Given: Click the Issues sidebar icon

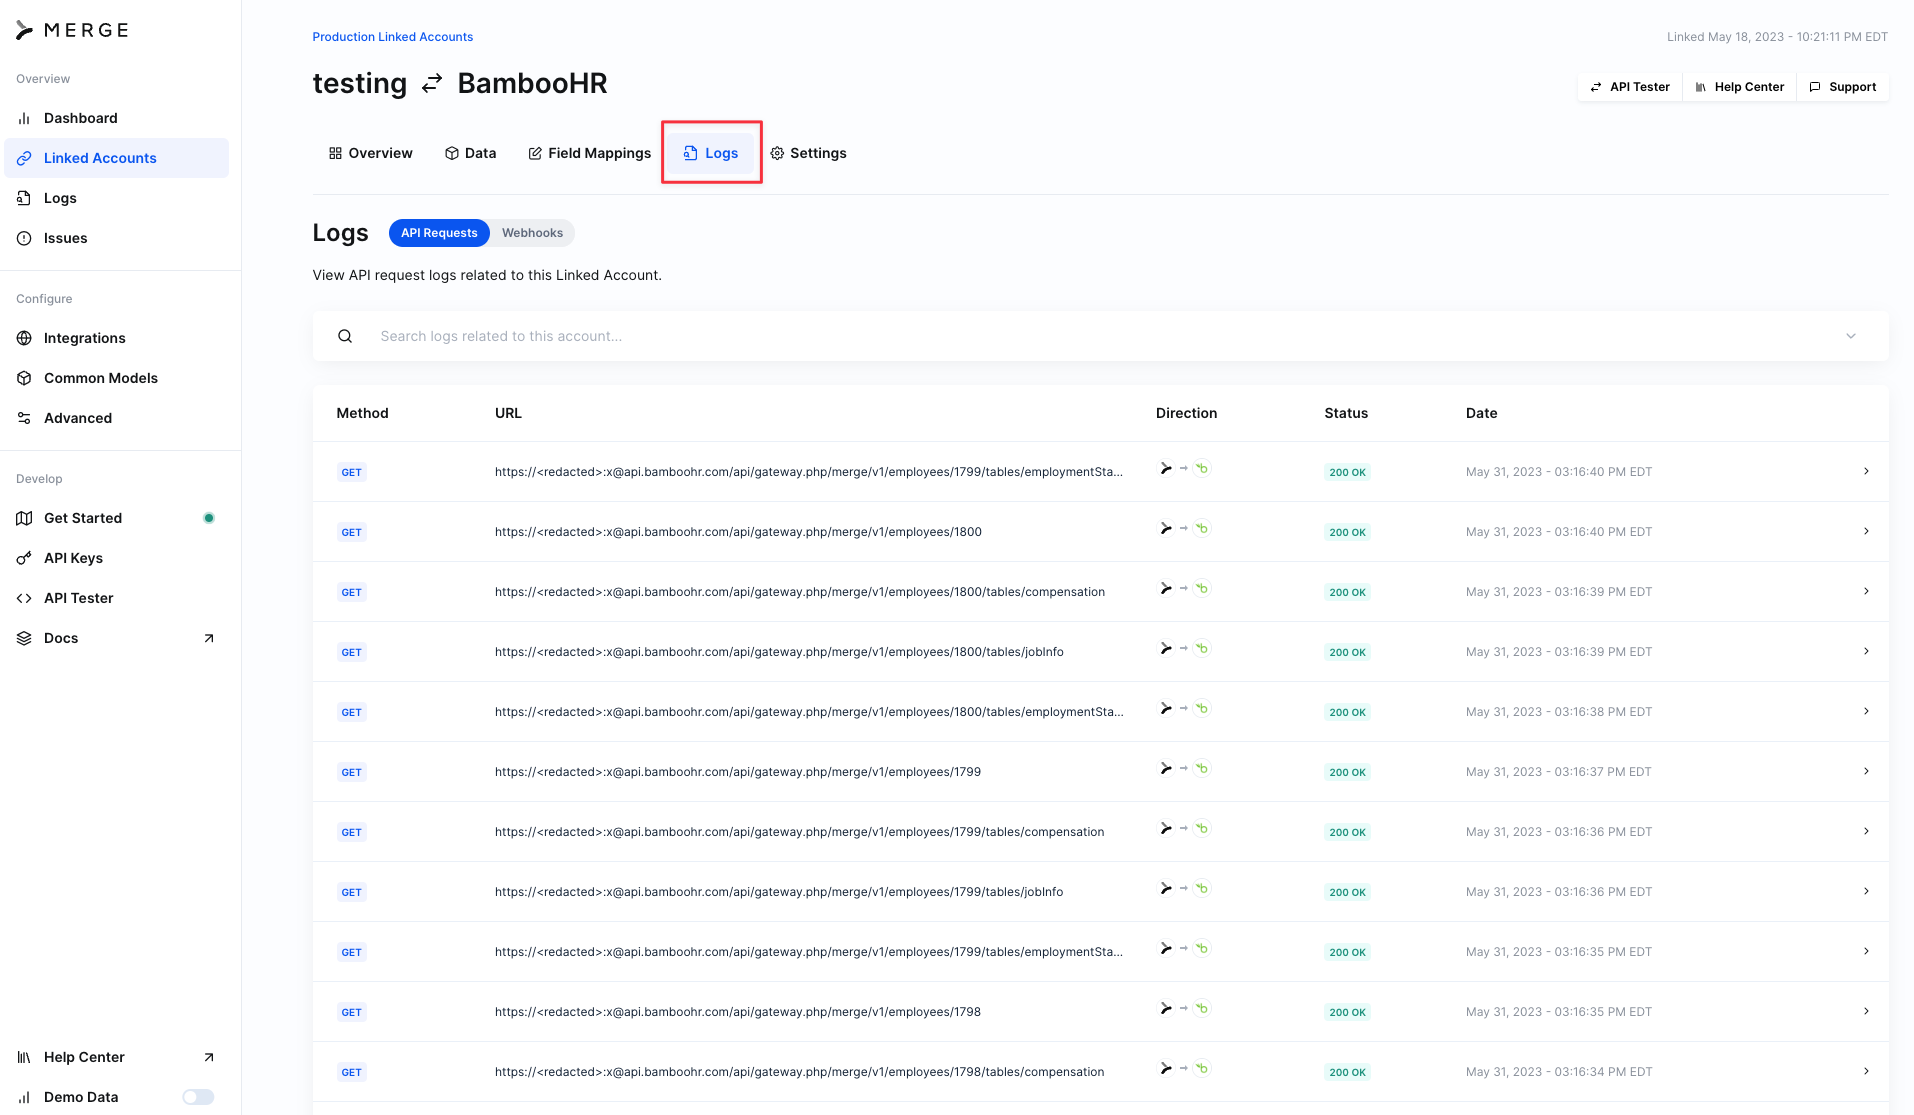Looking at the screenshot, I should tap(24, 238).
